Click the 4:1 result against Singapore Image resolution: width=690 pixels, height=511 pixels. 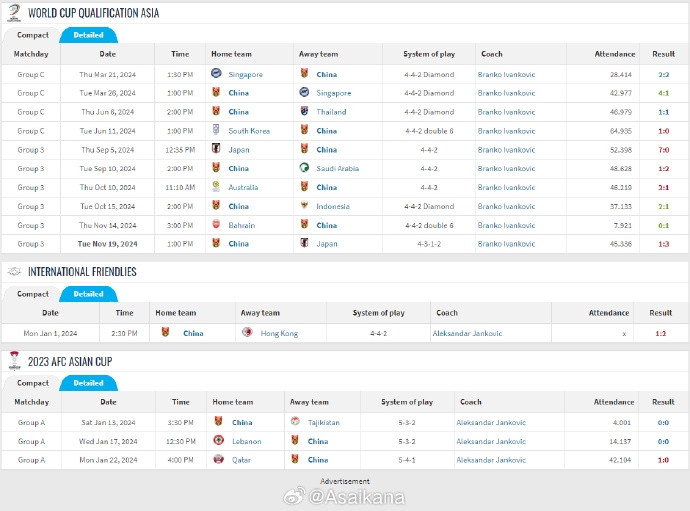[x=664, y=93]
